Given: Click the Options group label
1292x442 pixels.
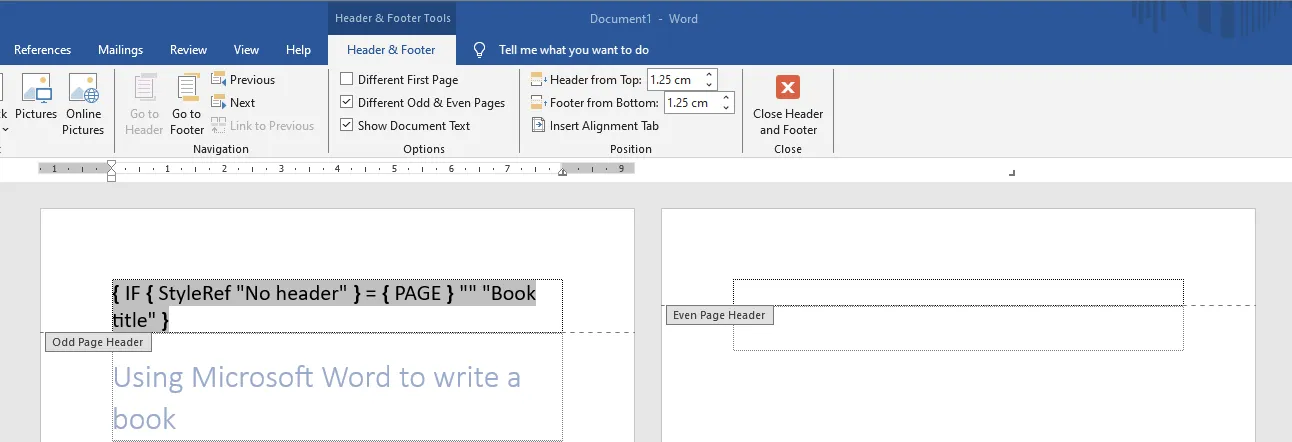Looking at the screenshot, I should pos(424,149).
